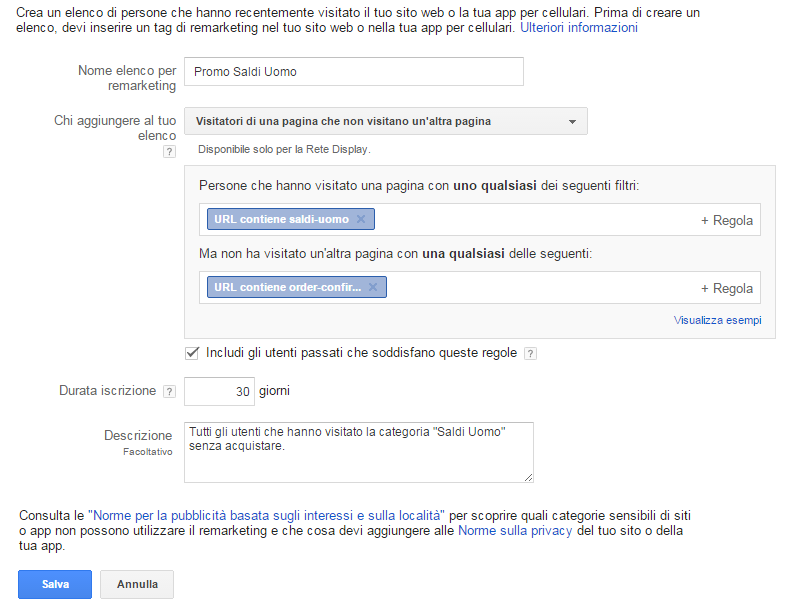Select the 'URL contiene saldi-uomo' rule chip
The width and height of the screenshot is (807, 608).
279,220
